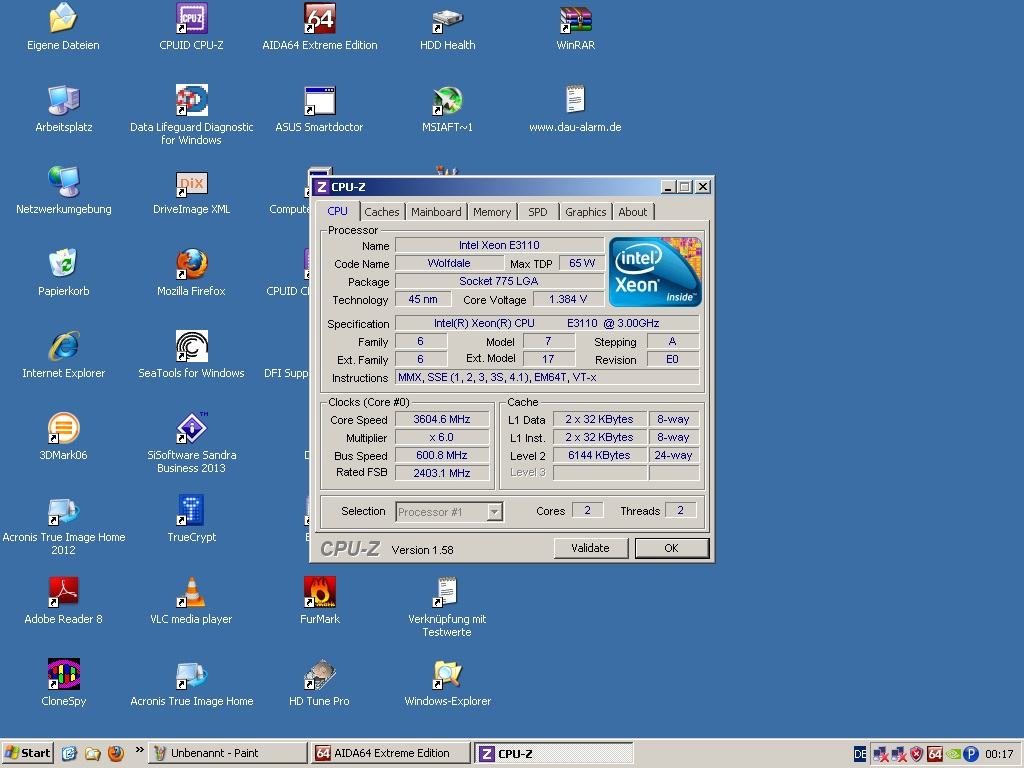The image size is (1024, 768).
Task: Open the Windows Start menu
Action: pos(27,753)
